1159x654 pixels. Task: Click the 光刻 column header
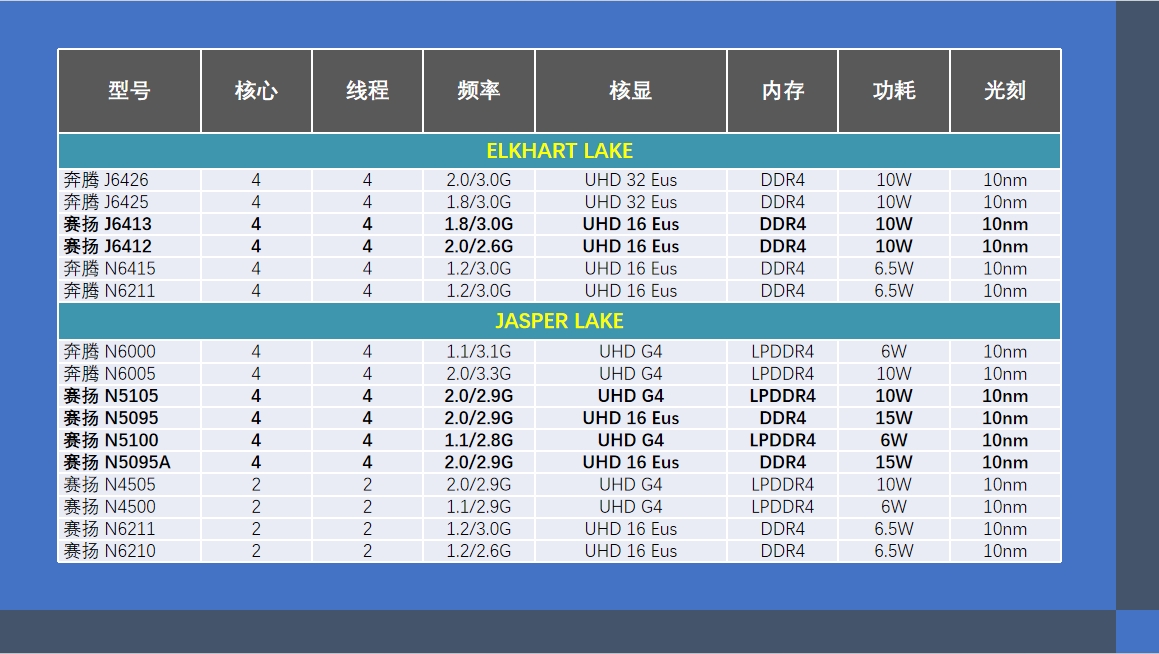[1005, 91]
